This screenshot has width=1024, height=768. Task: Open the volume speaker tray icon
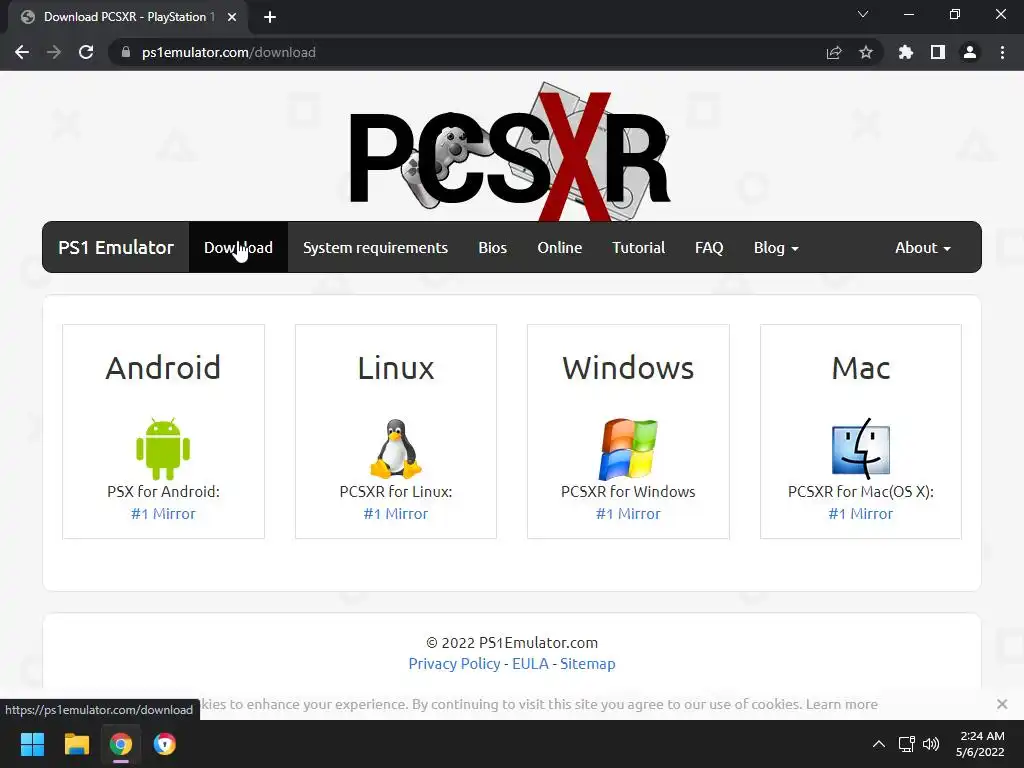pyautogui.click(x=931, y=744)
